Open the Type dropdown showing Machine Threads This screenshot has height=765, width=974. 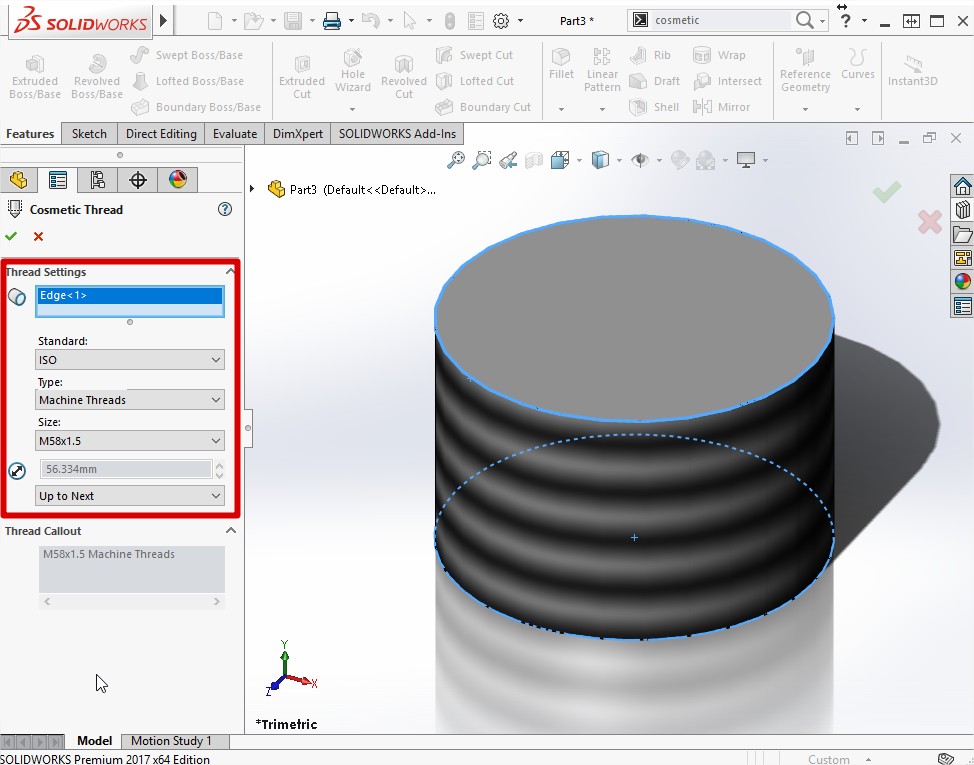click(130, 400)
